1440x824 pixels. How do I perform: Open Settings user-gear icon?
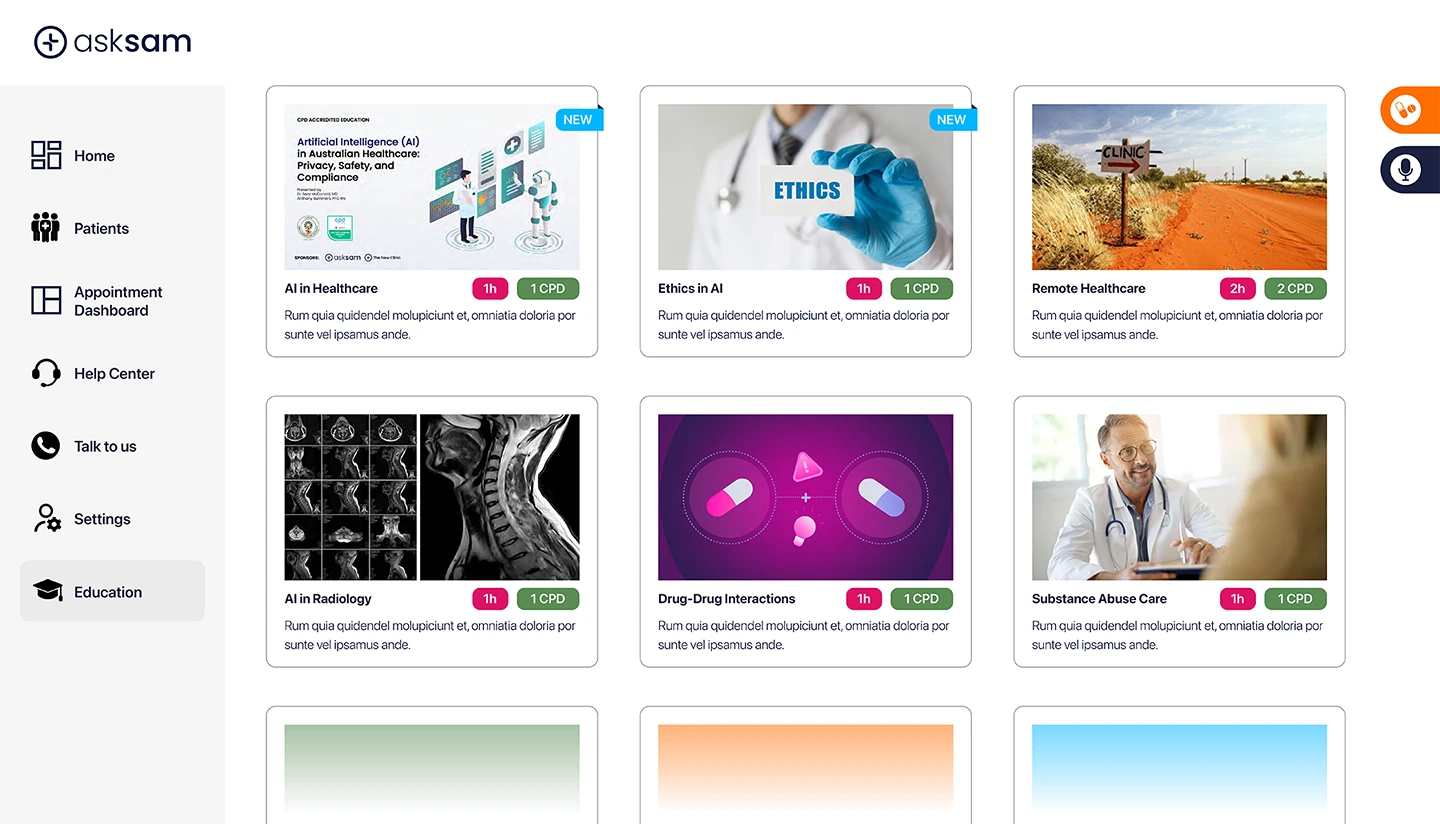pos(47,518)
